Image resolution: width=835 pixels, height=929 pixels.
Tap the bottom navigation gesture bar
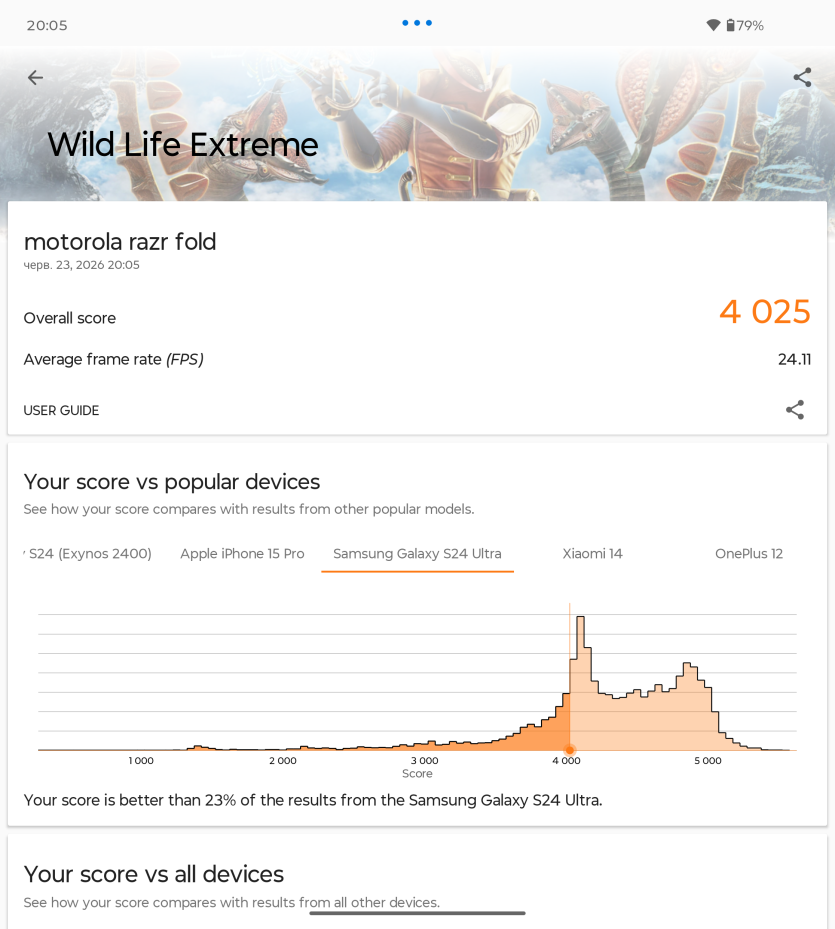[417, 913]
